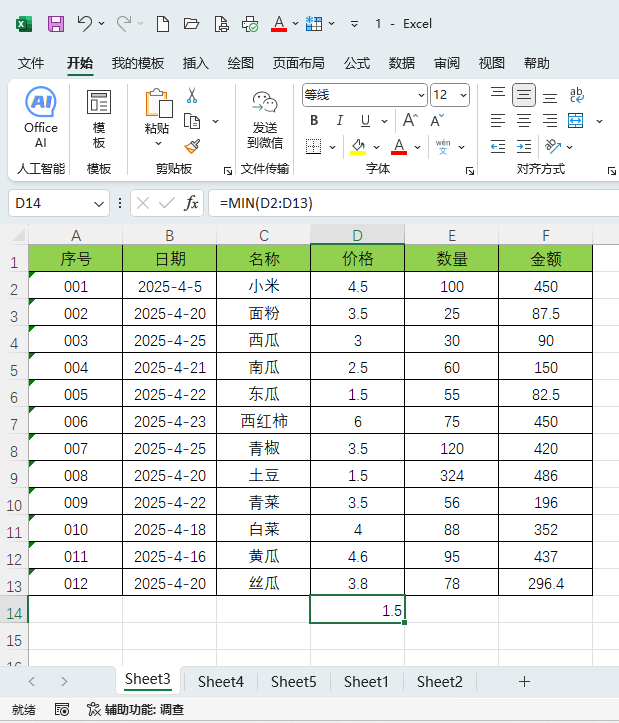Set top vertical alignment
This screenshot has height=723, width=619.
[498, 95]
